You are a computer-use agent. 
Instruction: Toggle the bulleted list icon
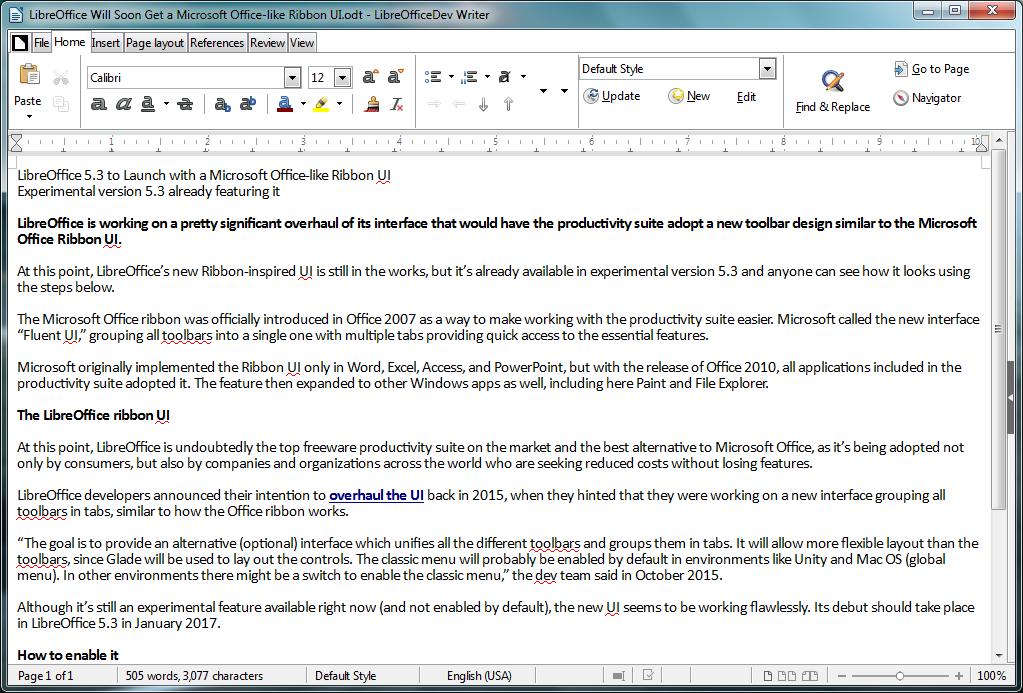(x=433, y=77)
